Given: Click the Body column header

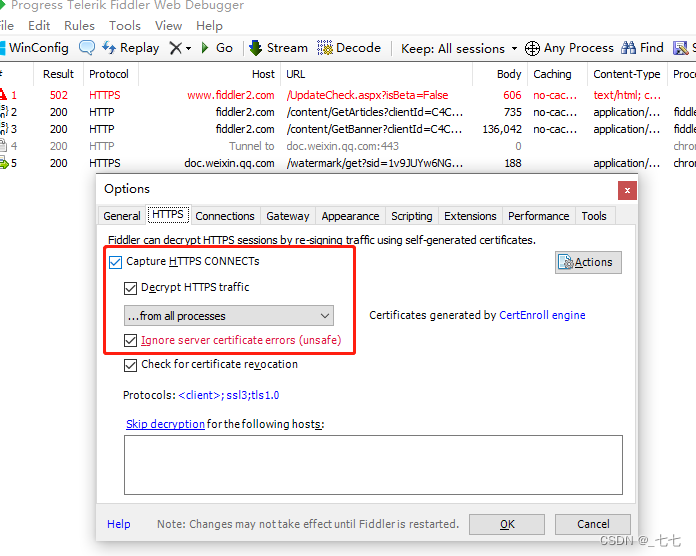Looking at the screenshot, I should tap(500, 74).
